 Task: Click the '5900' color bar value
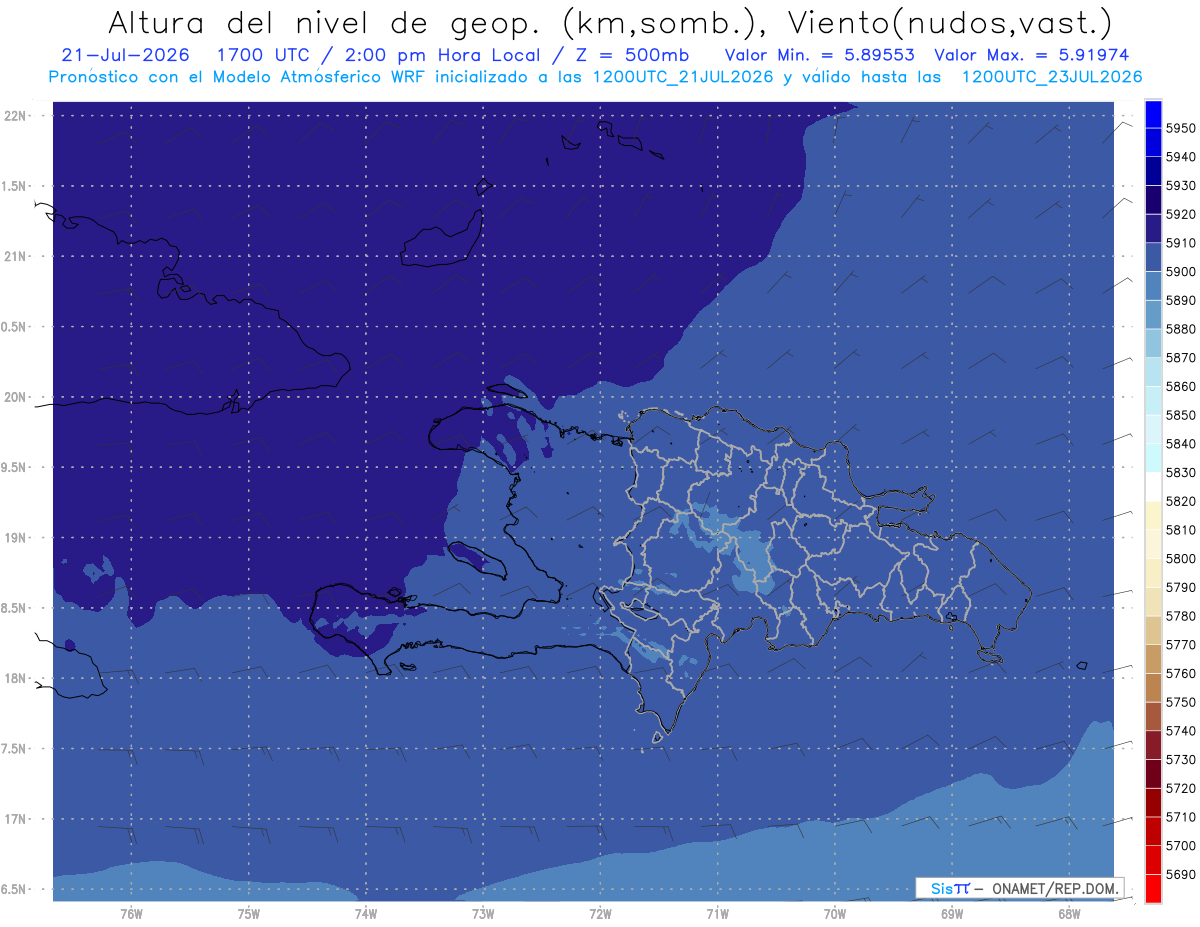(x=1181, y=272)
